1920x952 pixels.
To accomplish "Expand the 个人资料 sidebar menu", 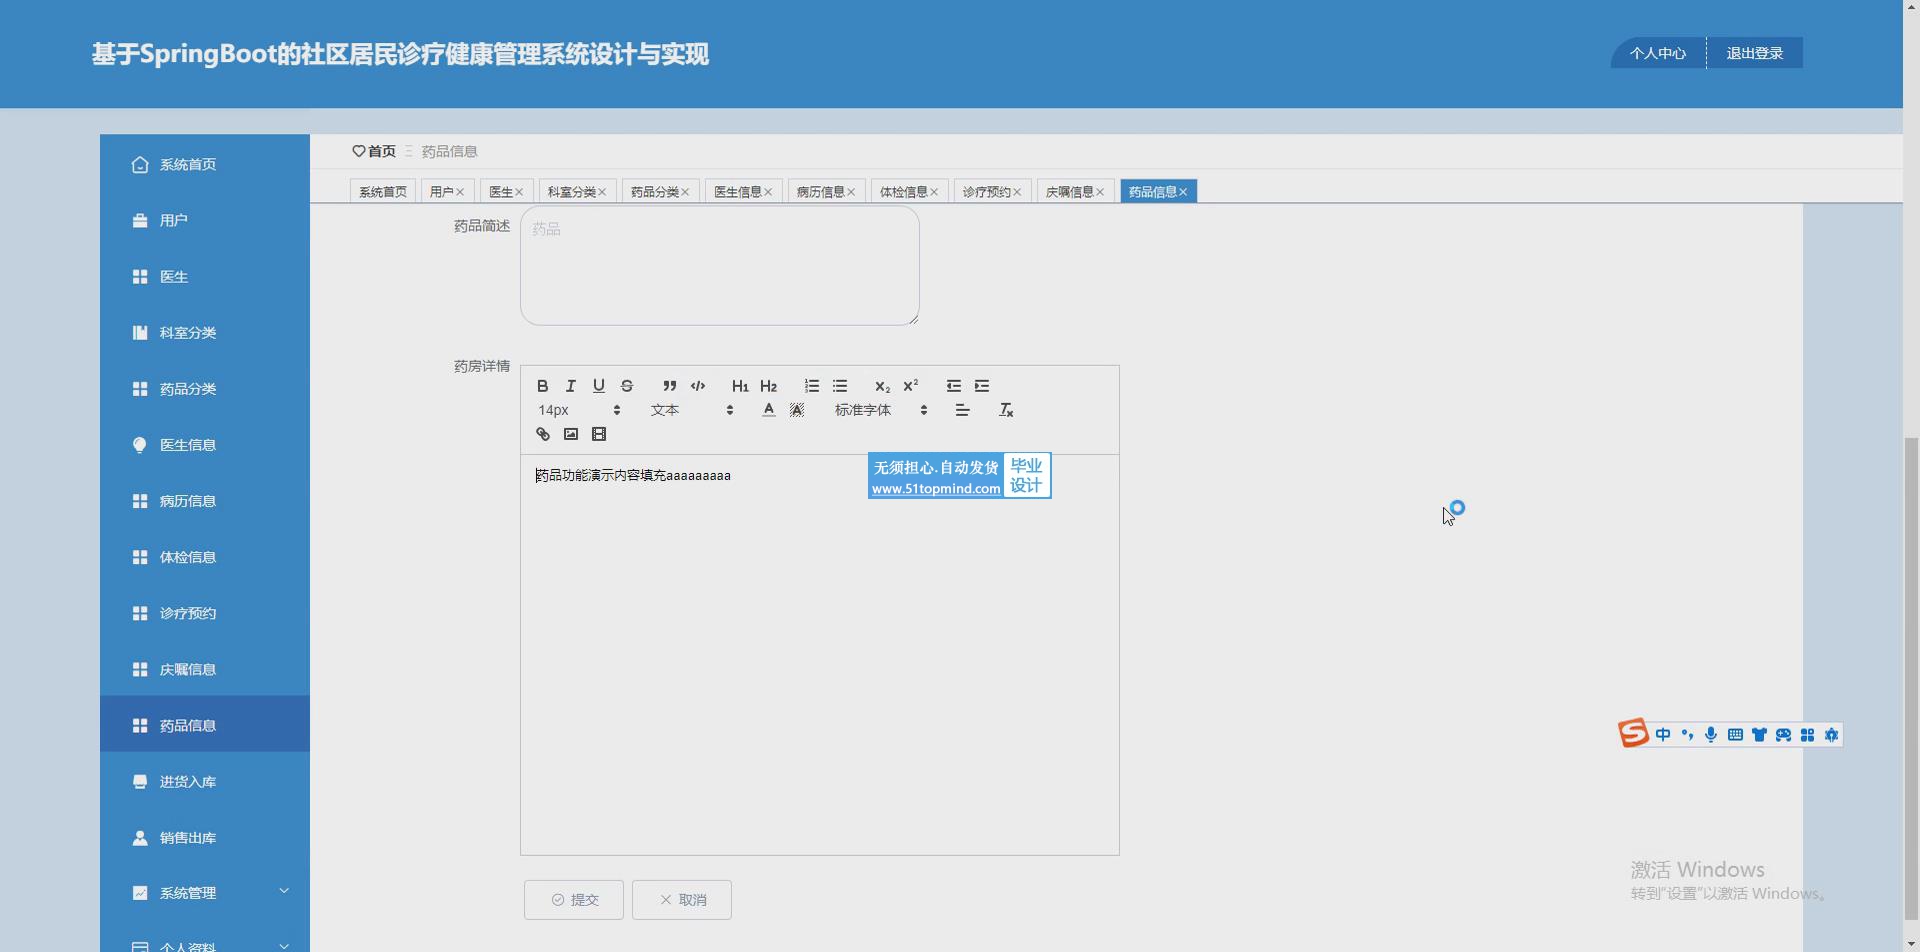I will (205, 944).
